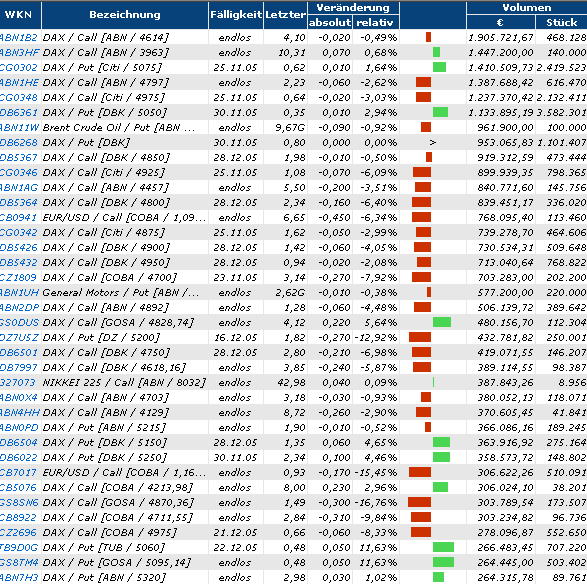
Task: Select volume value 1.447.200,00
Action: tap(501, 52)
